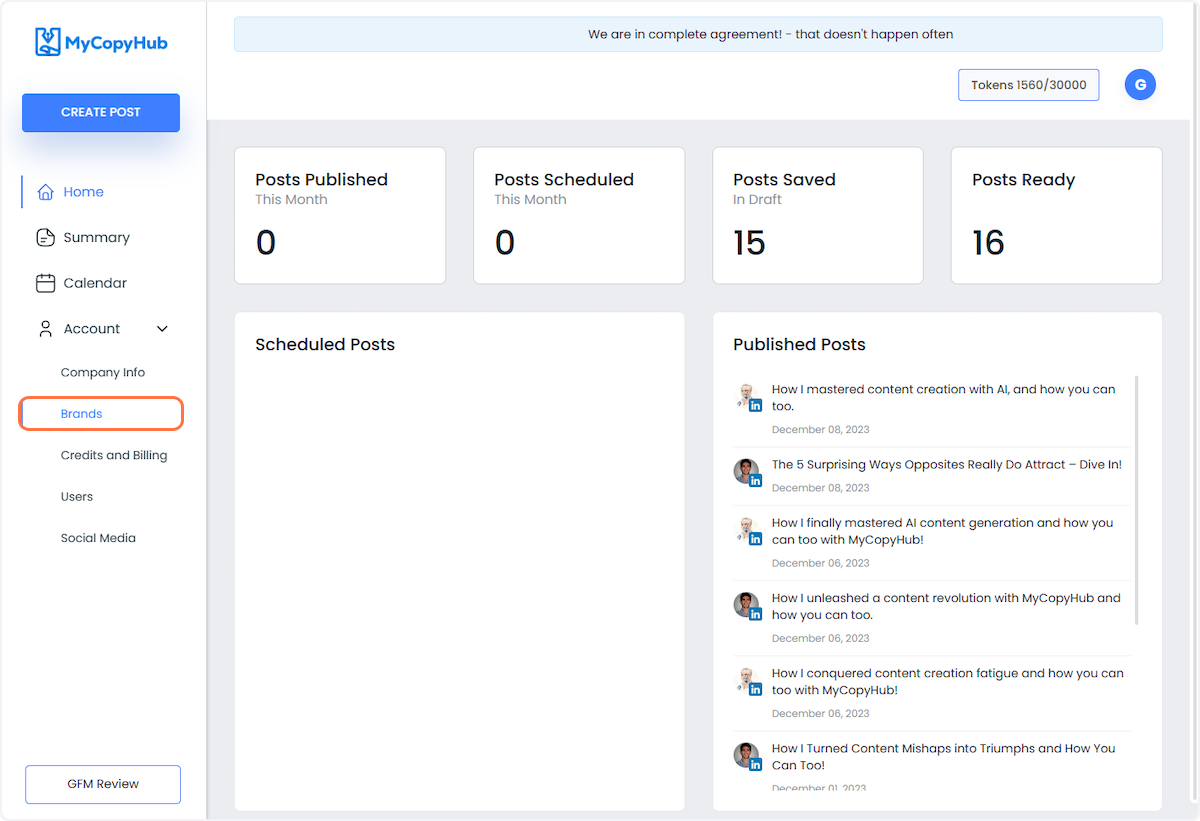Click avatar of 'mastered content creation with AI' post
The width and height of the screenshot is (1200, 821).
pos(748,397)
